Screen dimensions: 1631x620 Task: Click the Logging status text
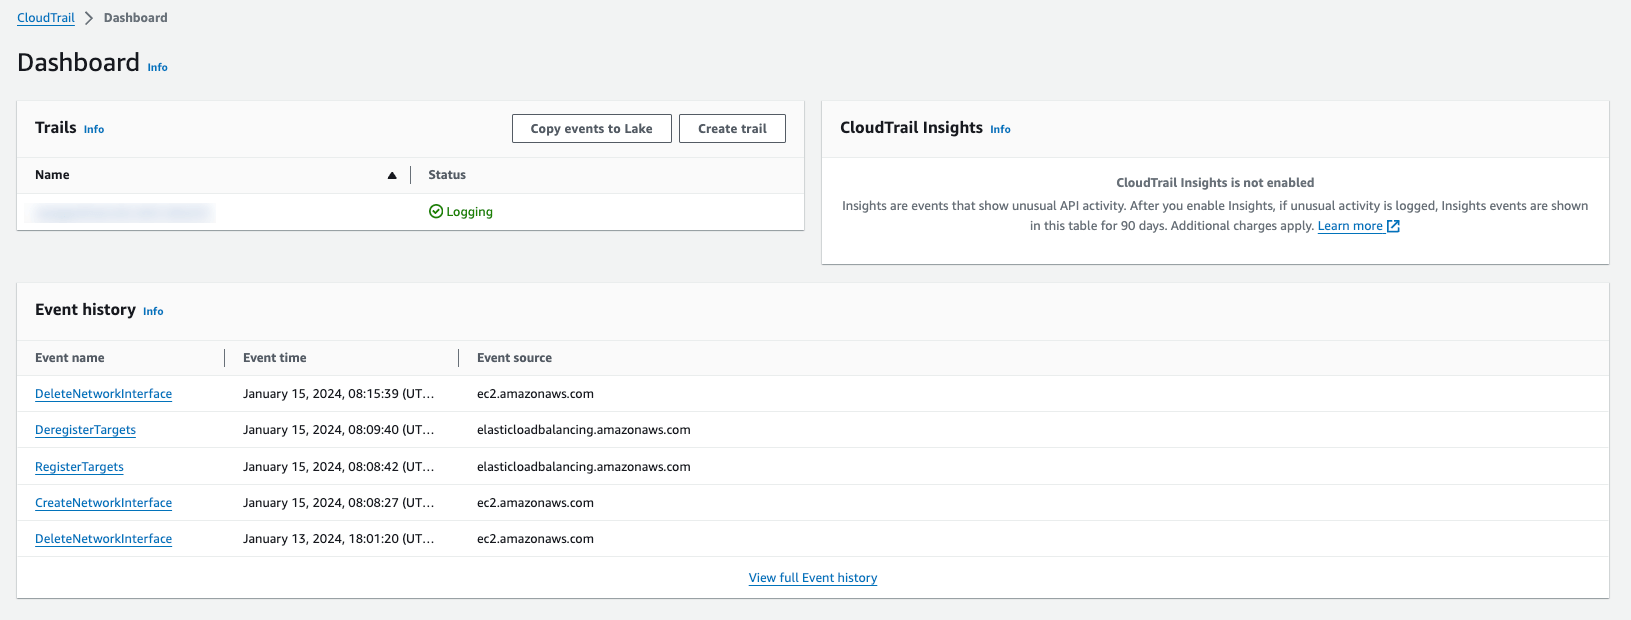click(x=470, y=212)
